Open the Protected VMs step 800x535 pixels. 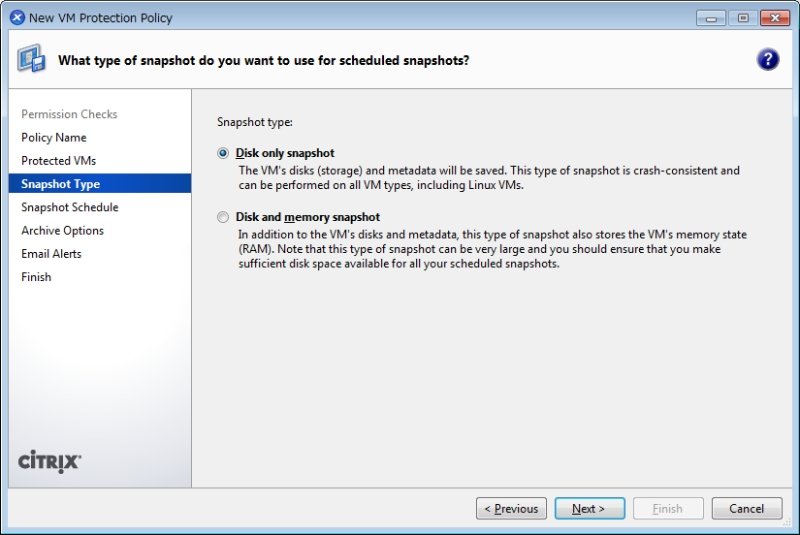tap(59, 161)
